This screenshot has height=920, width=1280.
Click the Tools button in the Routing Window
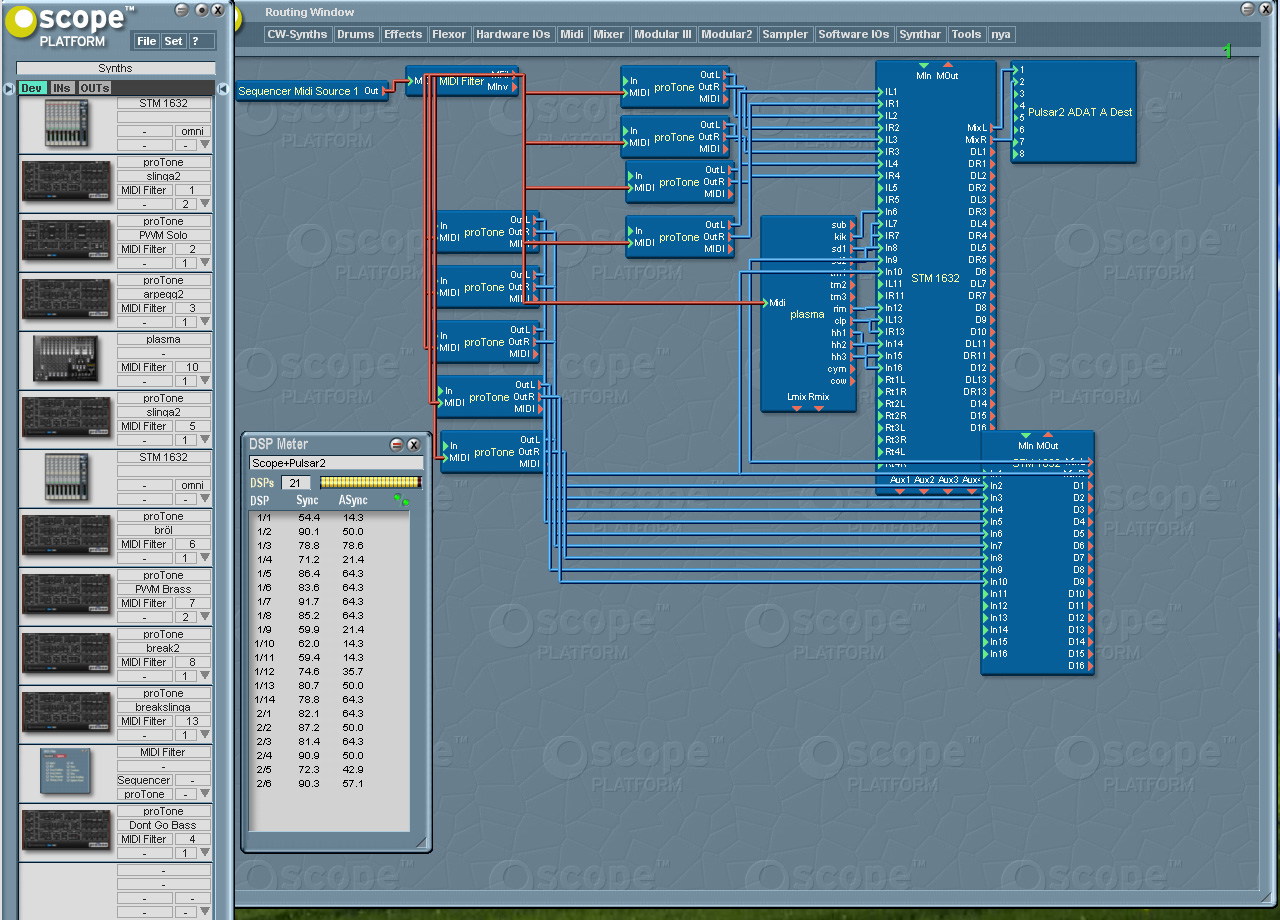(966, 33)
